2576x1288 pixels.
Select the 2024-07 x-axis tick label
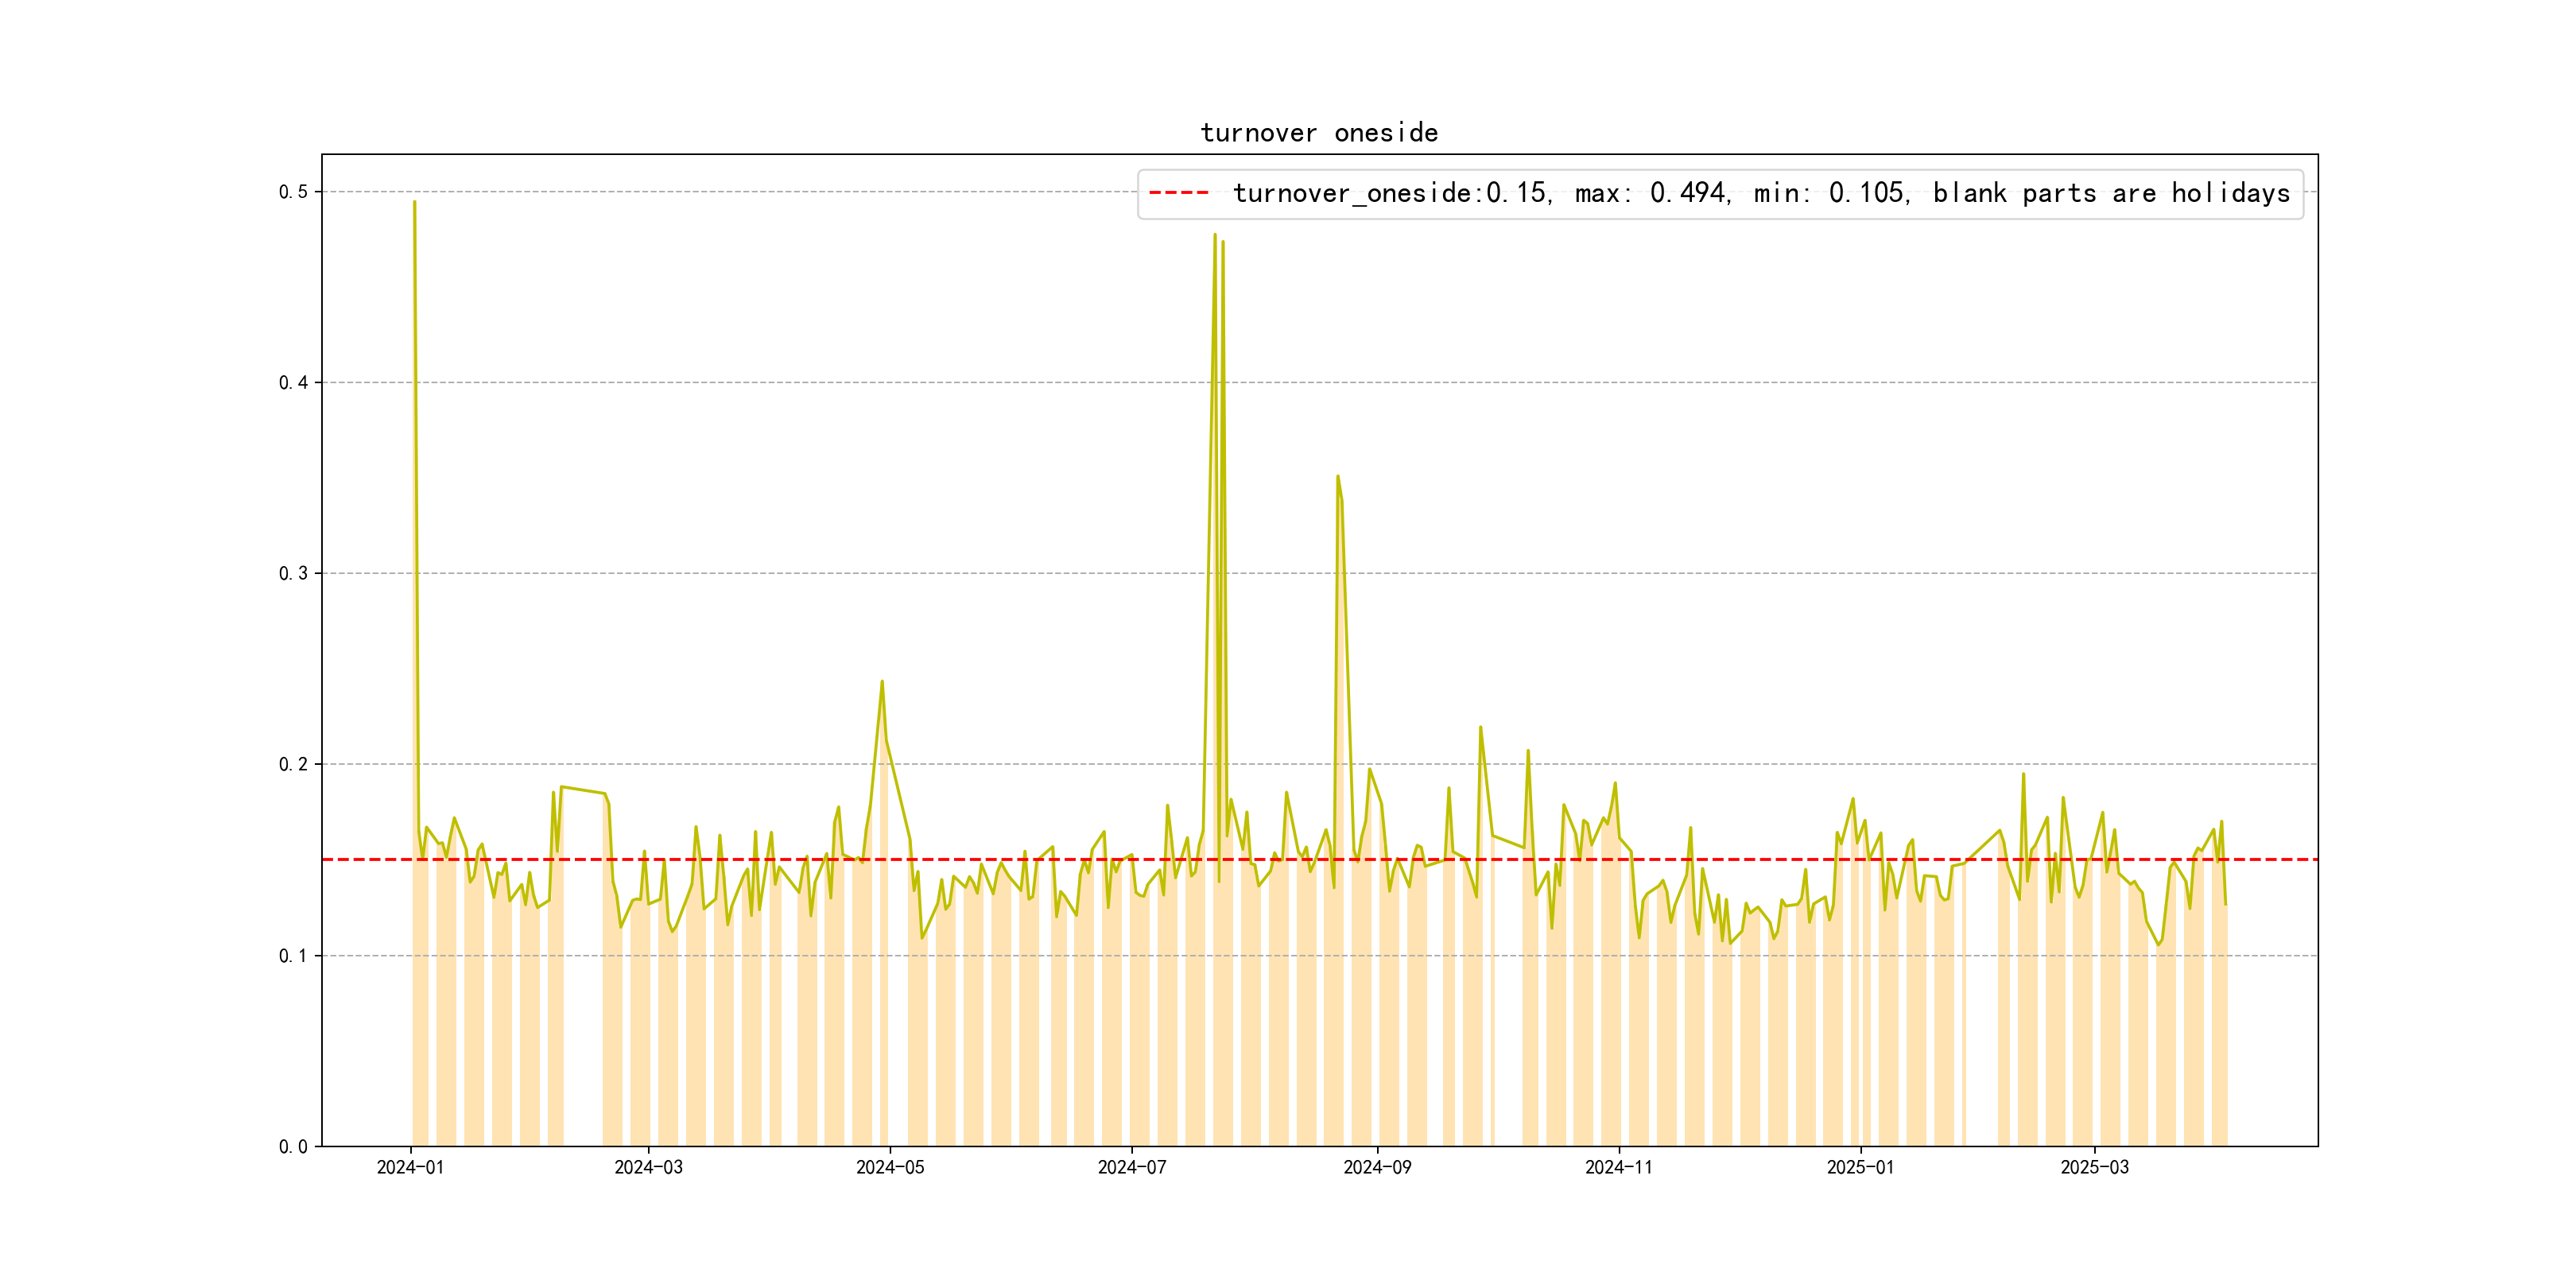point(1132,1167)
